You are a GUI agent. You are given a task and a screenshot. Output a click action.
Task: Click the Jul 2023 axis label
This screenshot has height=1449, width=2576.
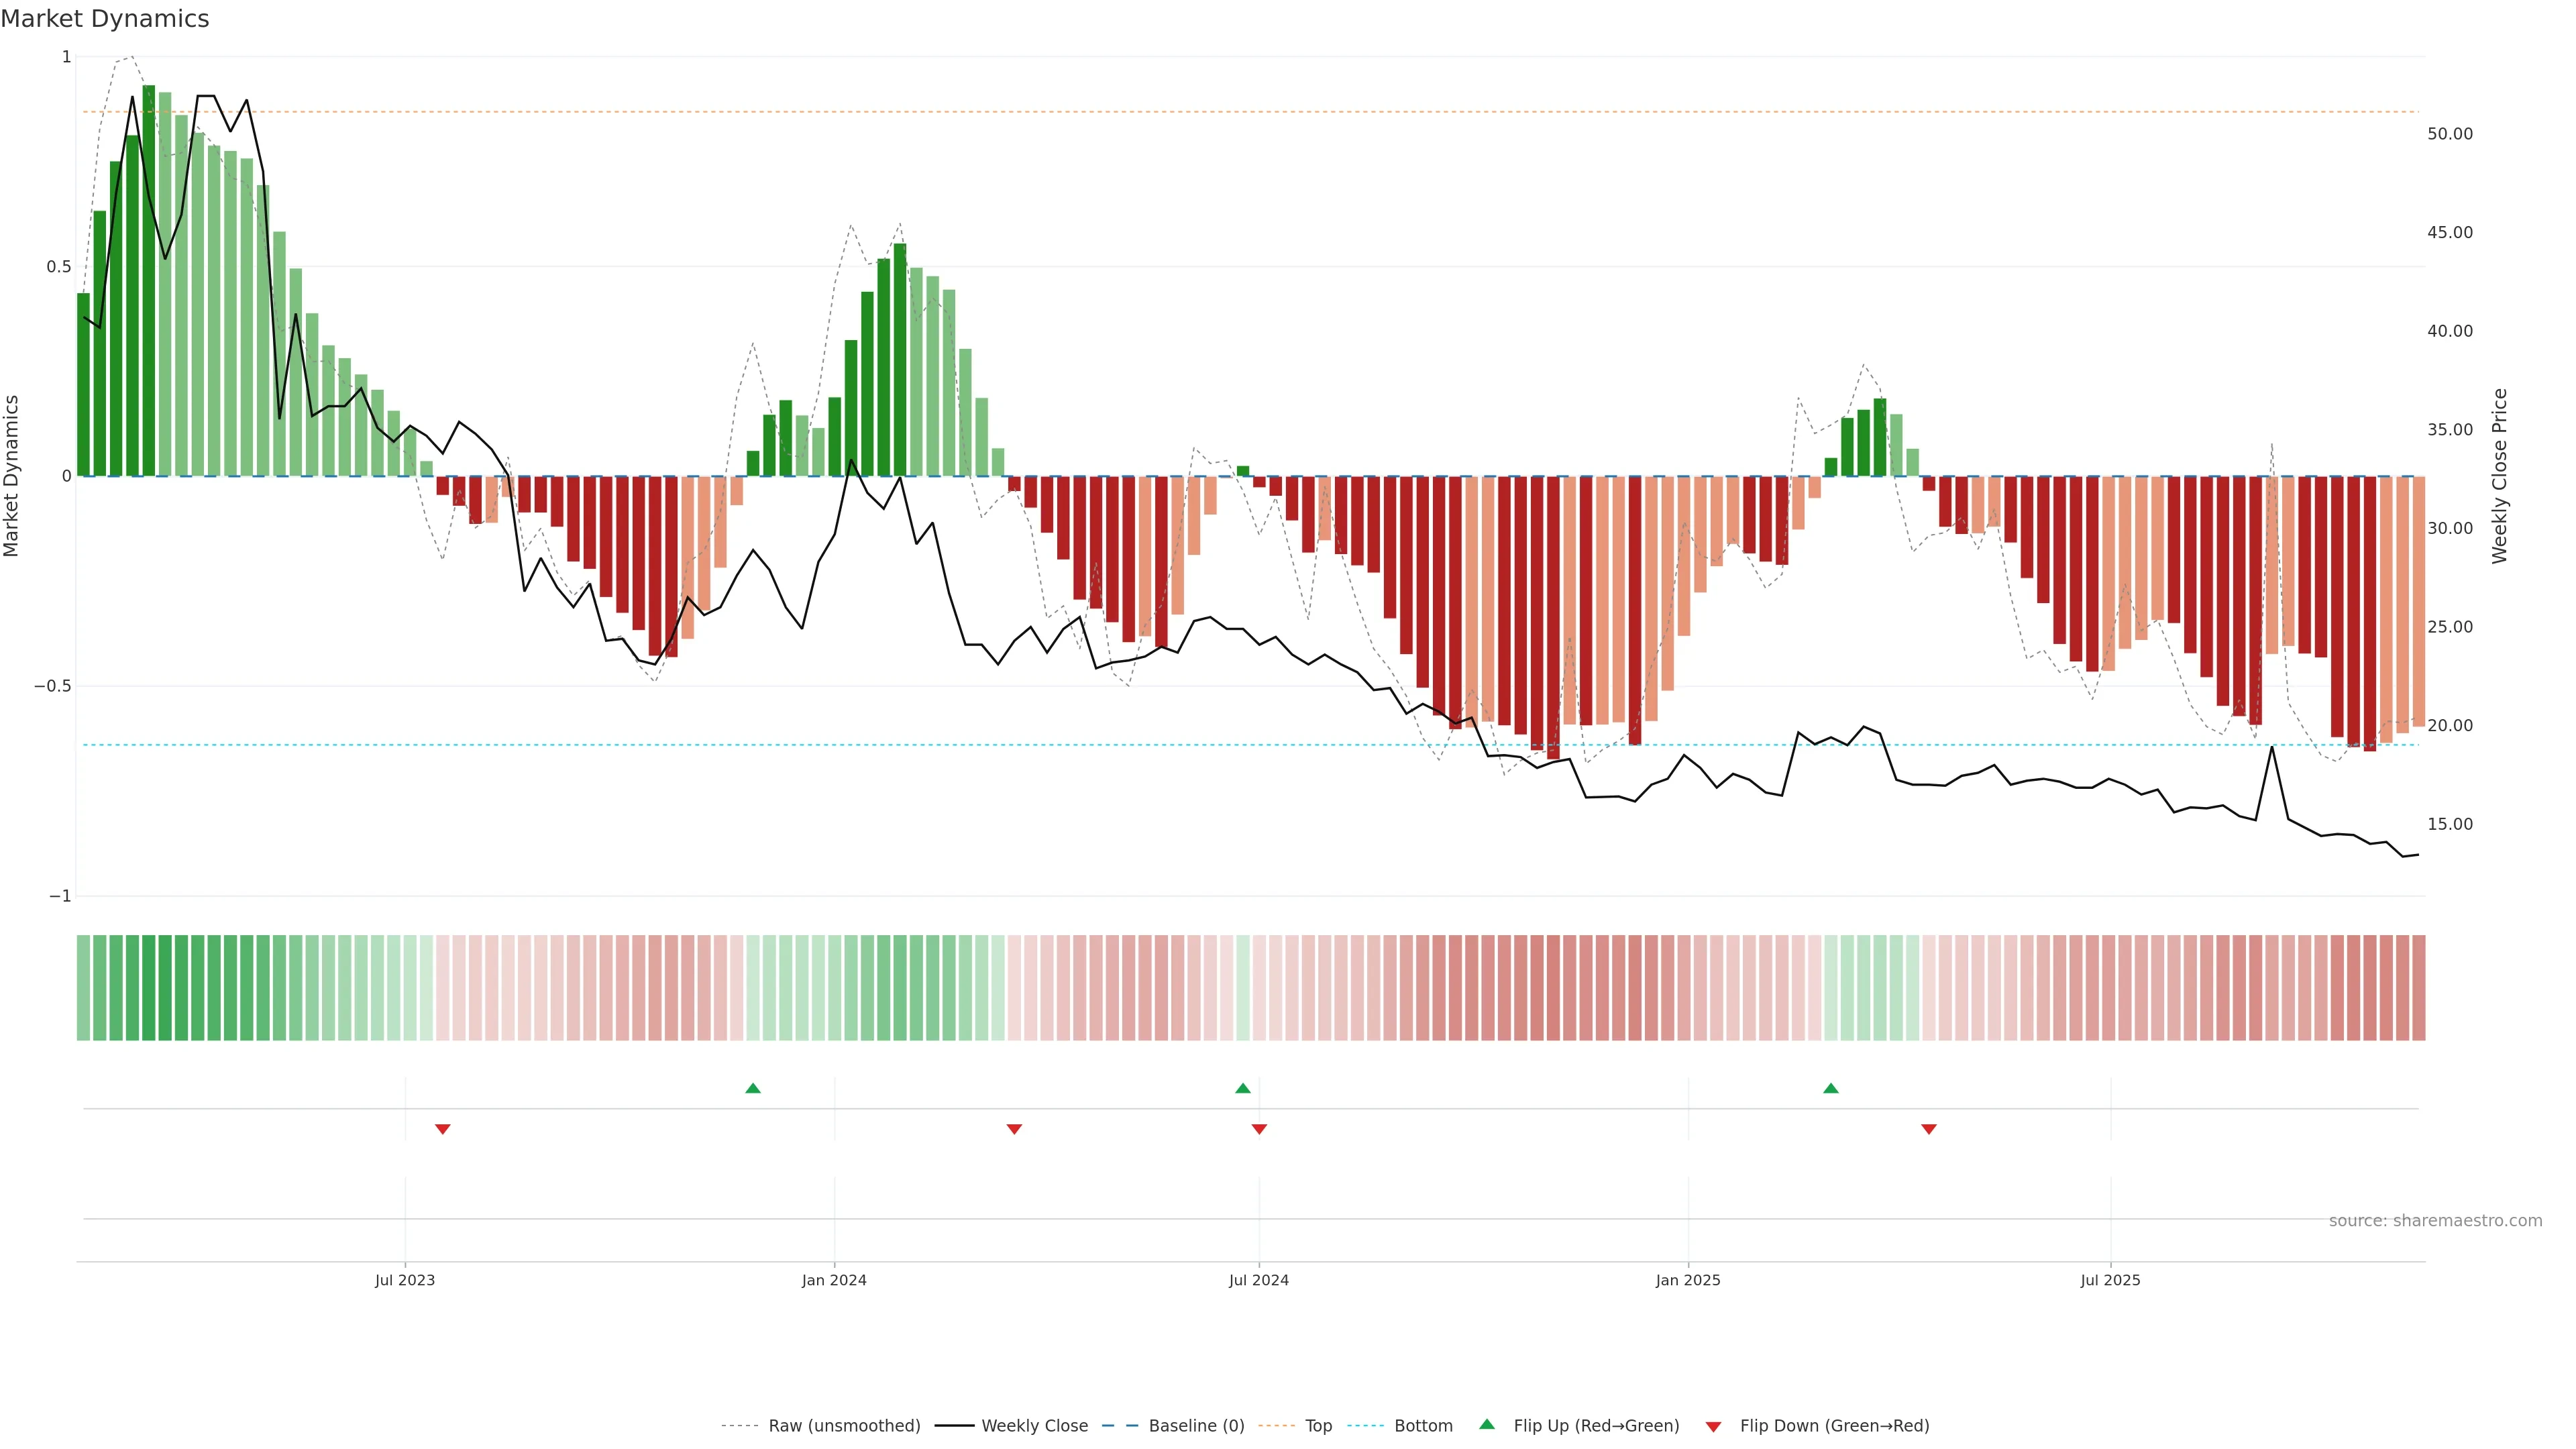405,1280
